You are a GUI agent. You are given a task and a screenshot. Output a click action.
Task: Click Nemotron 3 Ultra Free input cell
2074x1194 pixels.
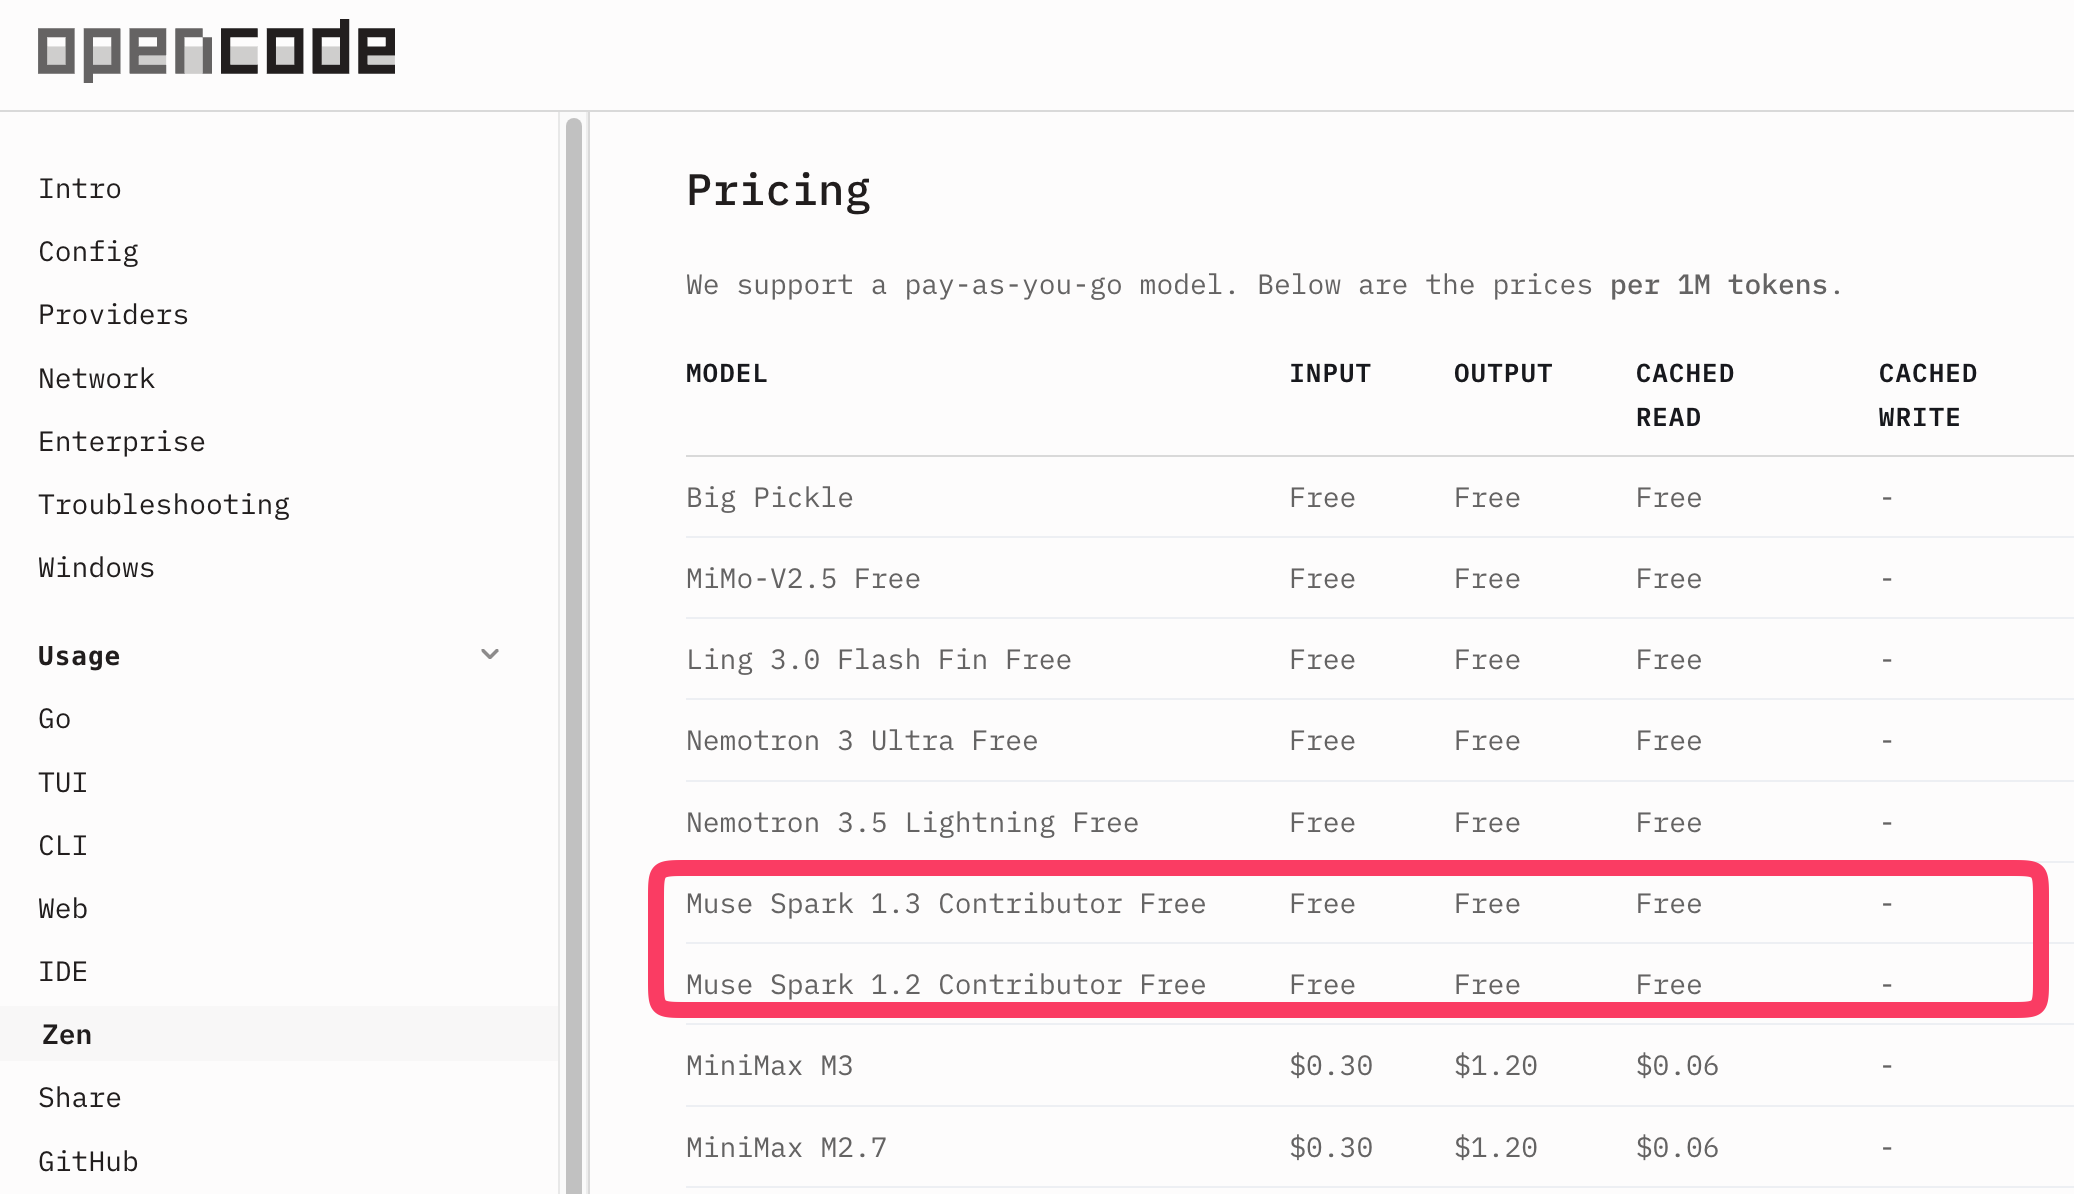pos(1322,740)
